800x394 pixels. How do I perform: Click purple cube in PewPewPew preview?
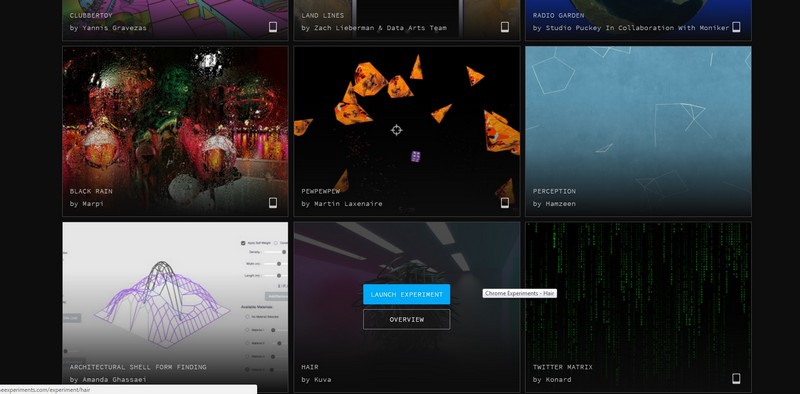(x=416, y=157)
